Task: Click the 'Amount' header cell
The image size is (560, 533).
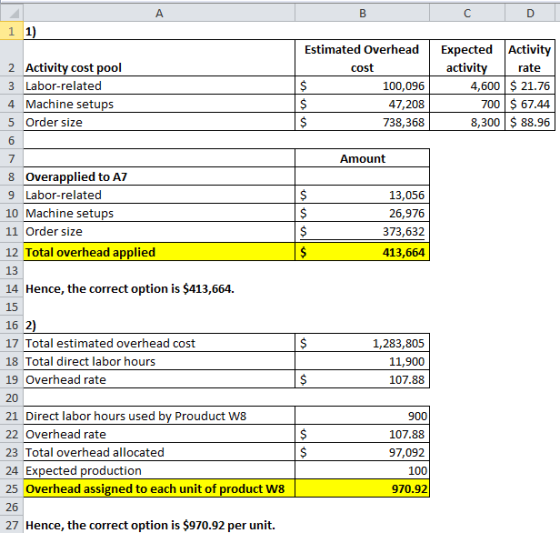Action: tap(362, 158)
